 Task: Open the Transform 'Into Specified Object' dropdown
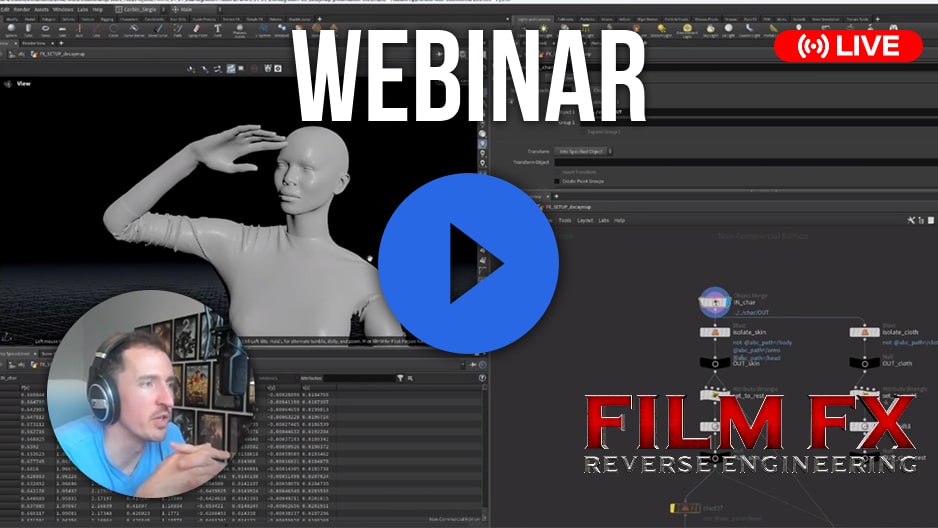[584, 151]
